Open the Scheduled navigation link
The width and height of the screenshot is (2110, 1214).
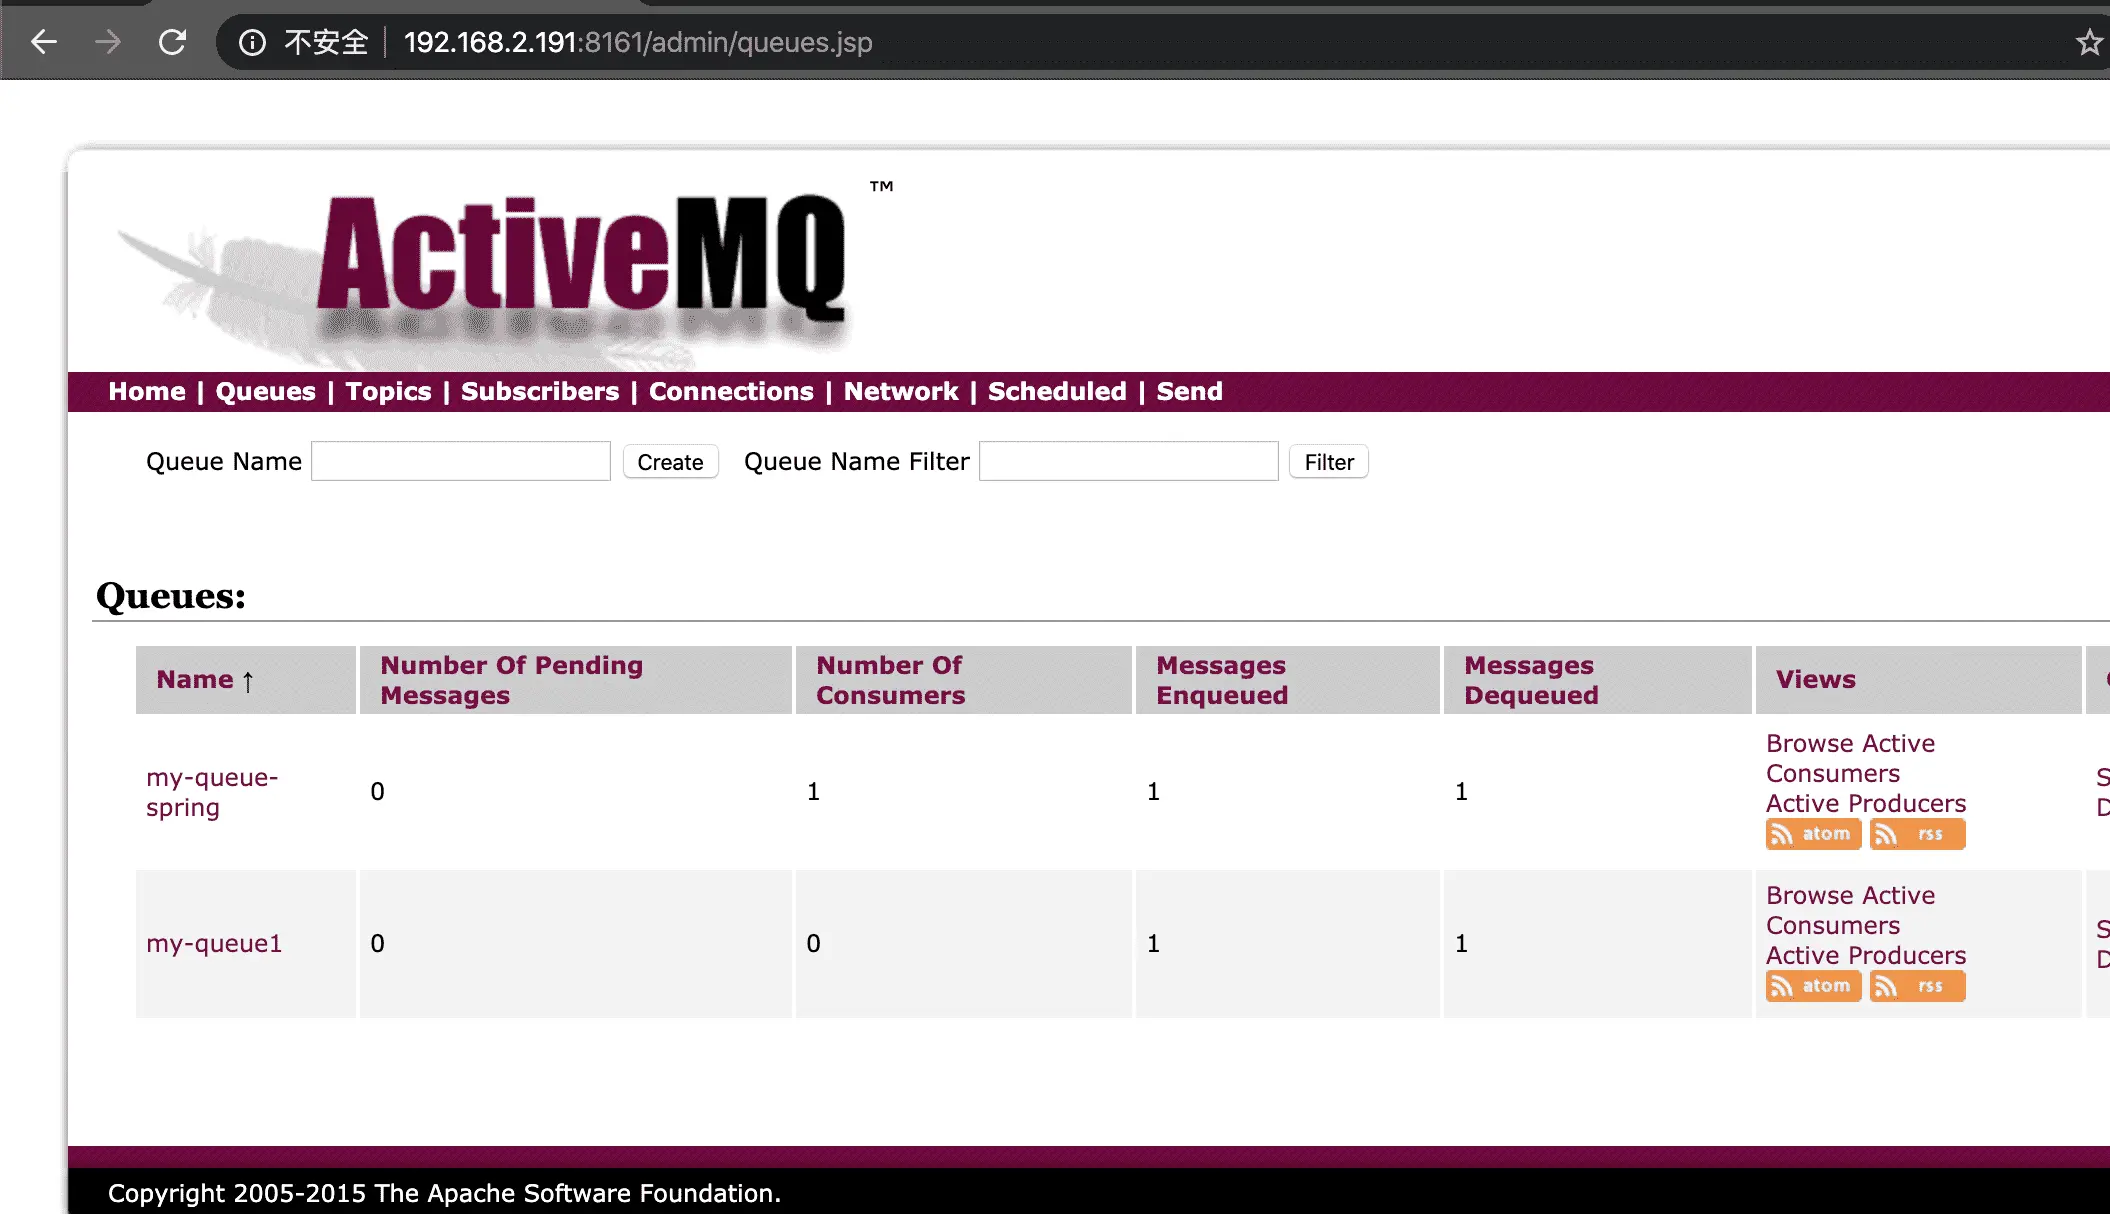[x=1057, y=391]
